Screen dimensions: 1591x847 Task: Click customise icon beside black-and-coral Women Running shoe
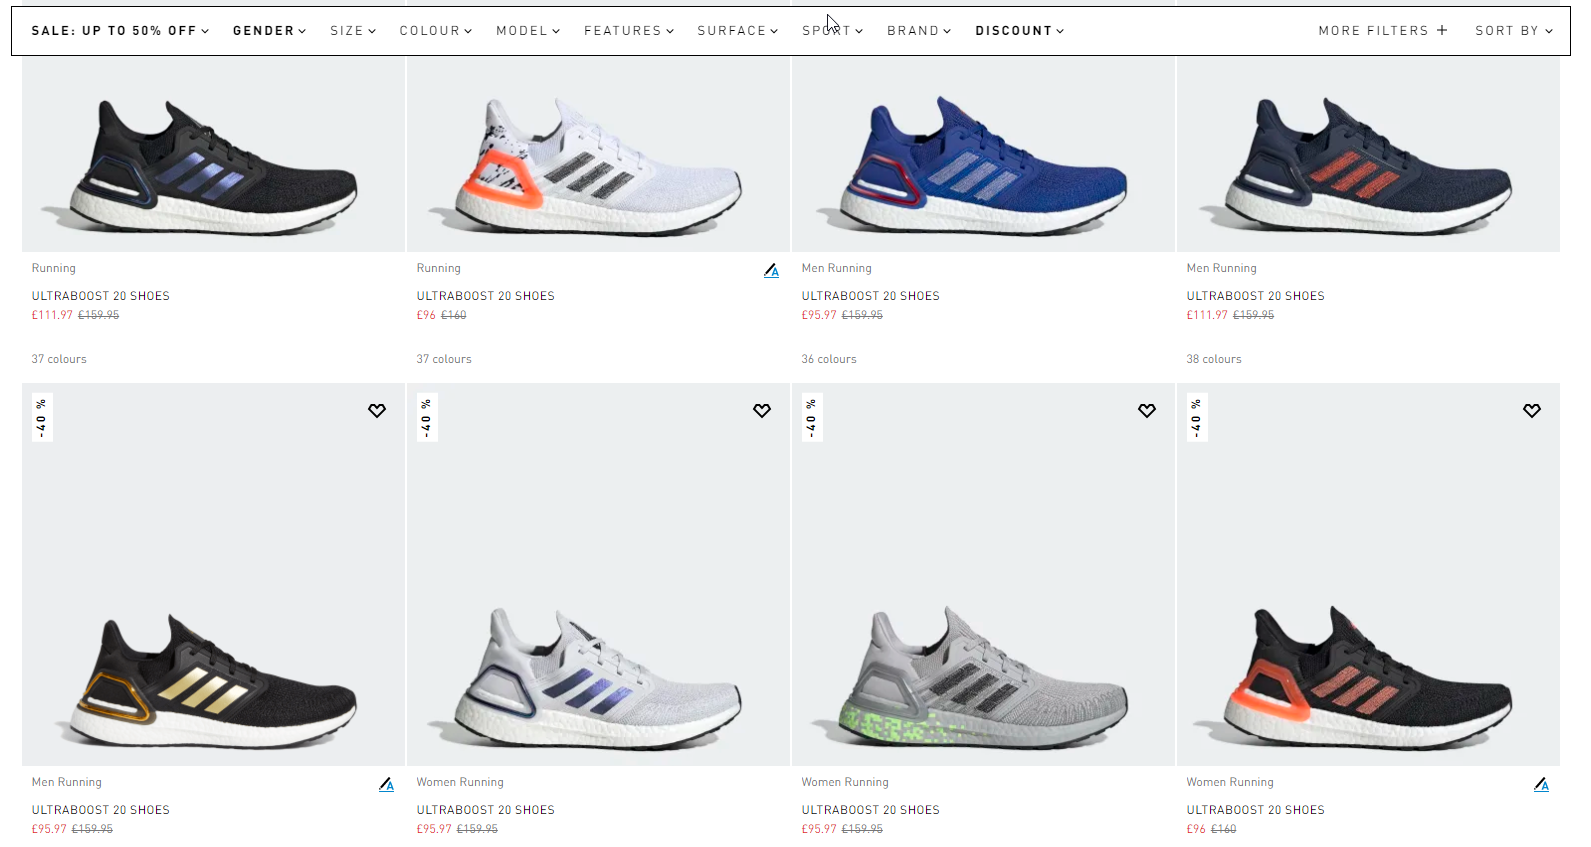point(1542,784)
